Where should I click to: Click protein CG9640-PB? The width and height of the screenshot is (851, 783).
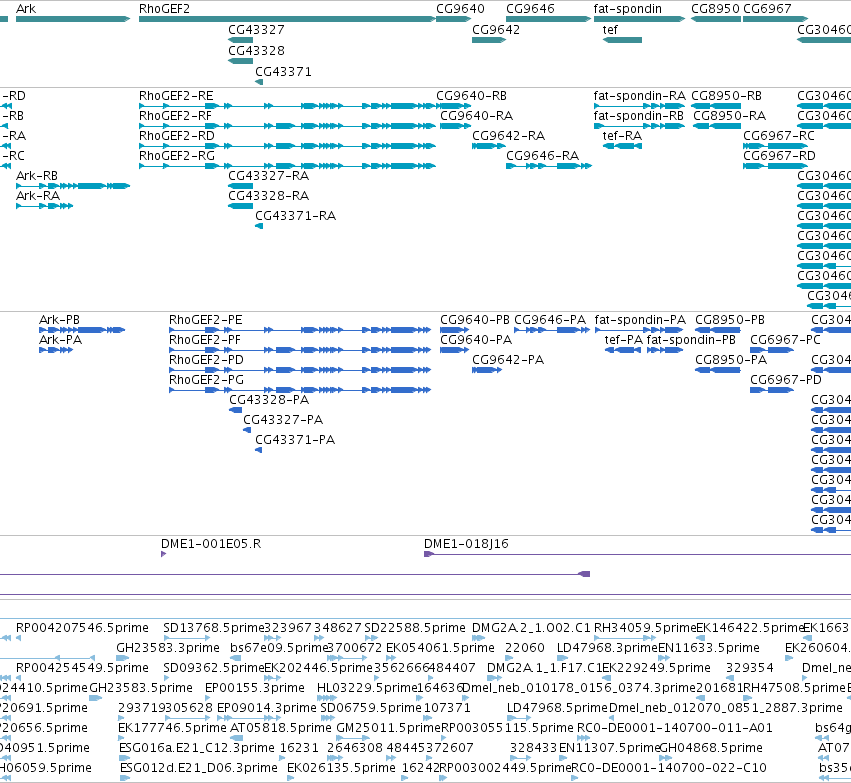tap(455, 330)
